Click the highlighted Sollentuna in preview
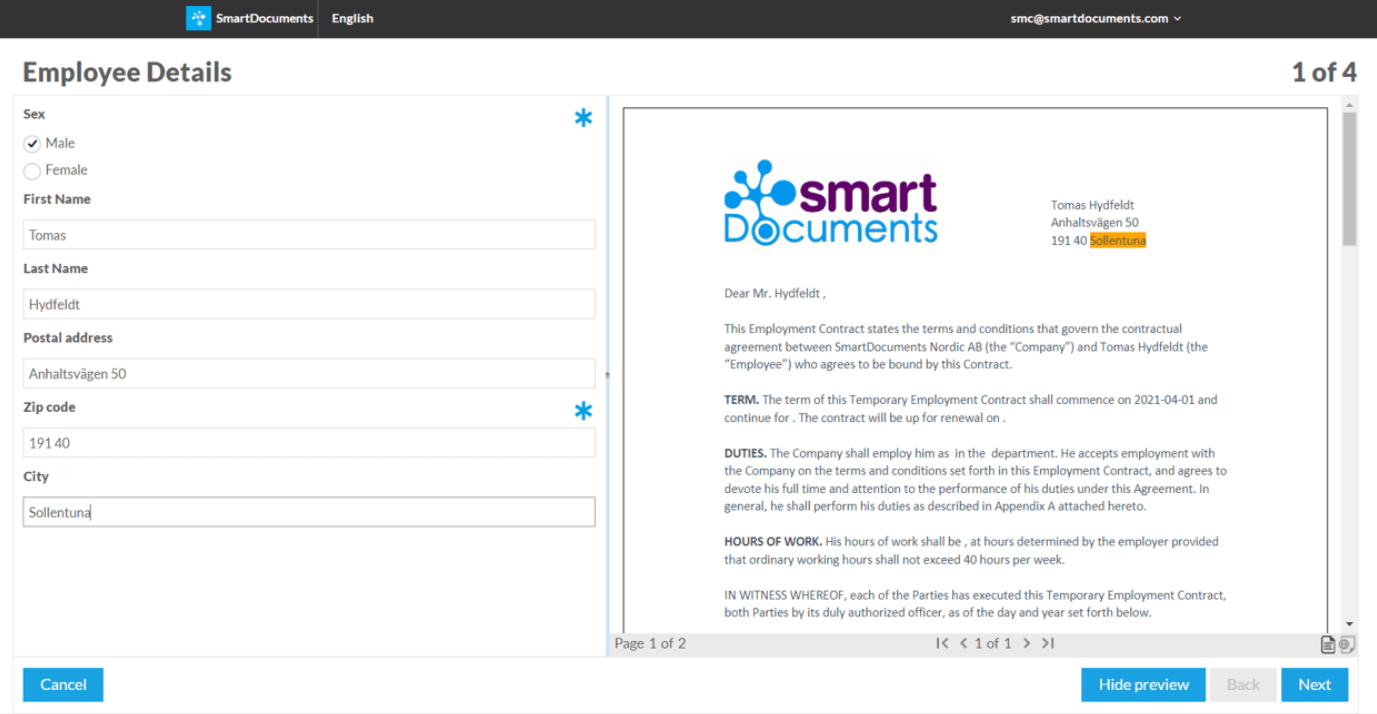The width and height of the screenshot is (1377, 714). click(x=1118, y=241)
